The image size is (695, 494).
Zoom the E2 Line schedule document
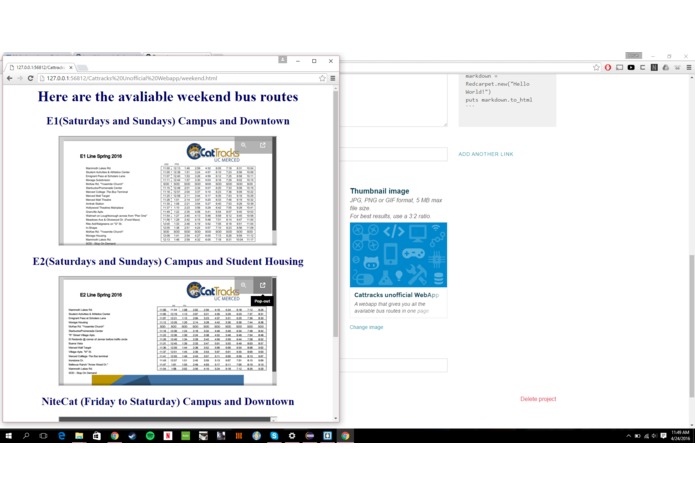coord(243,285)
